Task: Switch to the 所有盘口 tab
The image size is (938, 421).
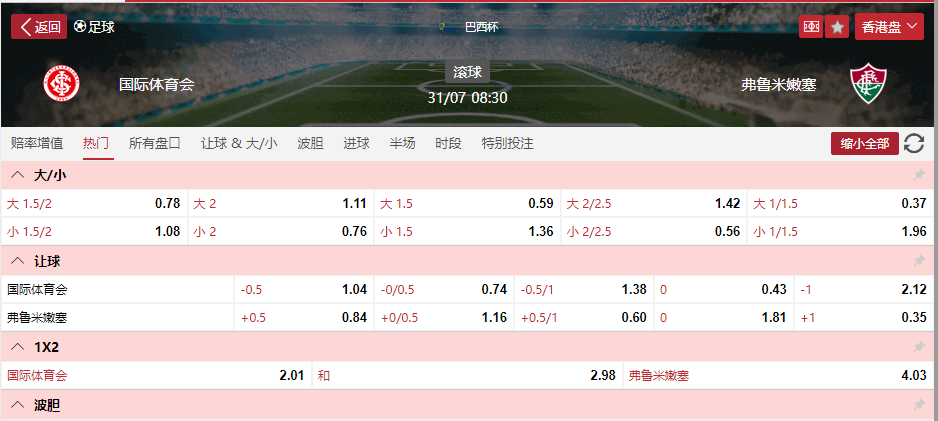Action: pyautogui.click(x=155, y=143)
